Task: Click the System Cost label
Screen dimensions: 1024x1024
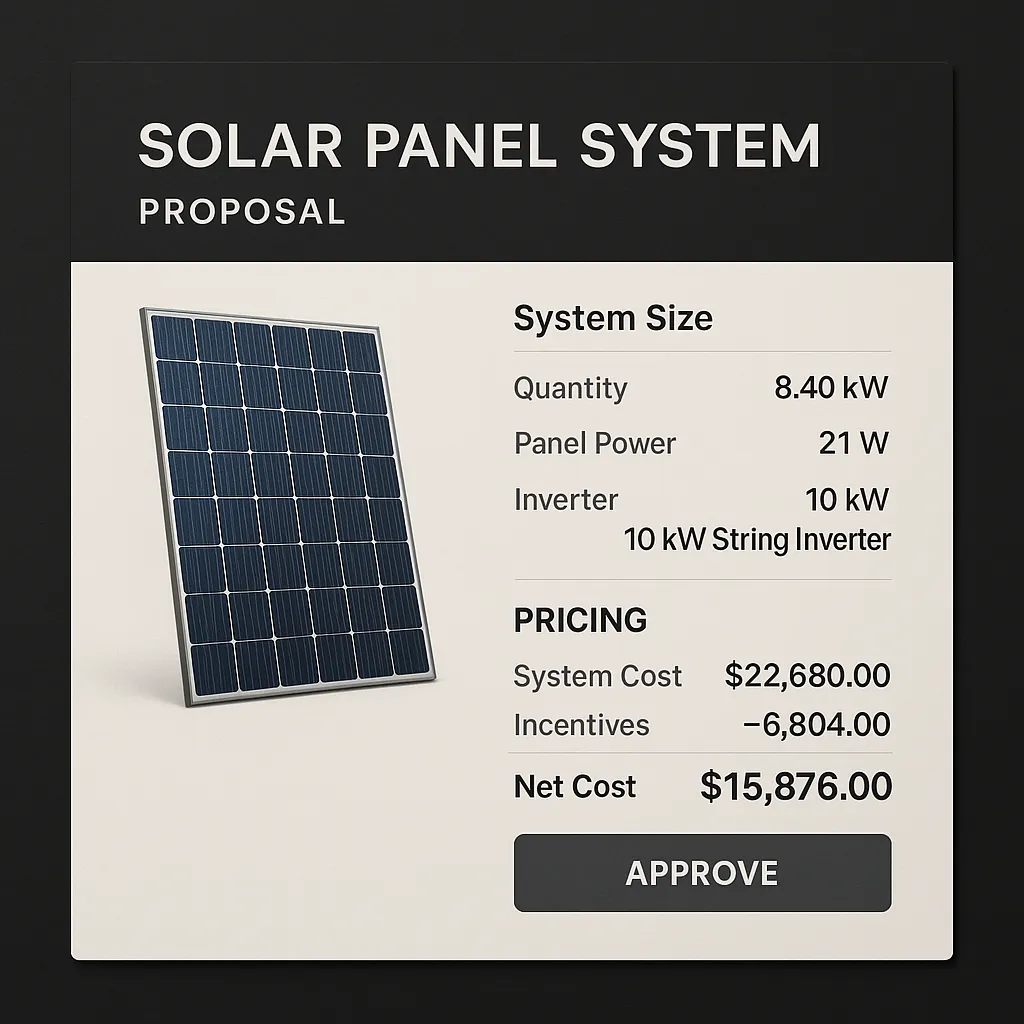Action: [598, 676]
